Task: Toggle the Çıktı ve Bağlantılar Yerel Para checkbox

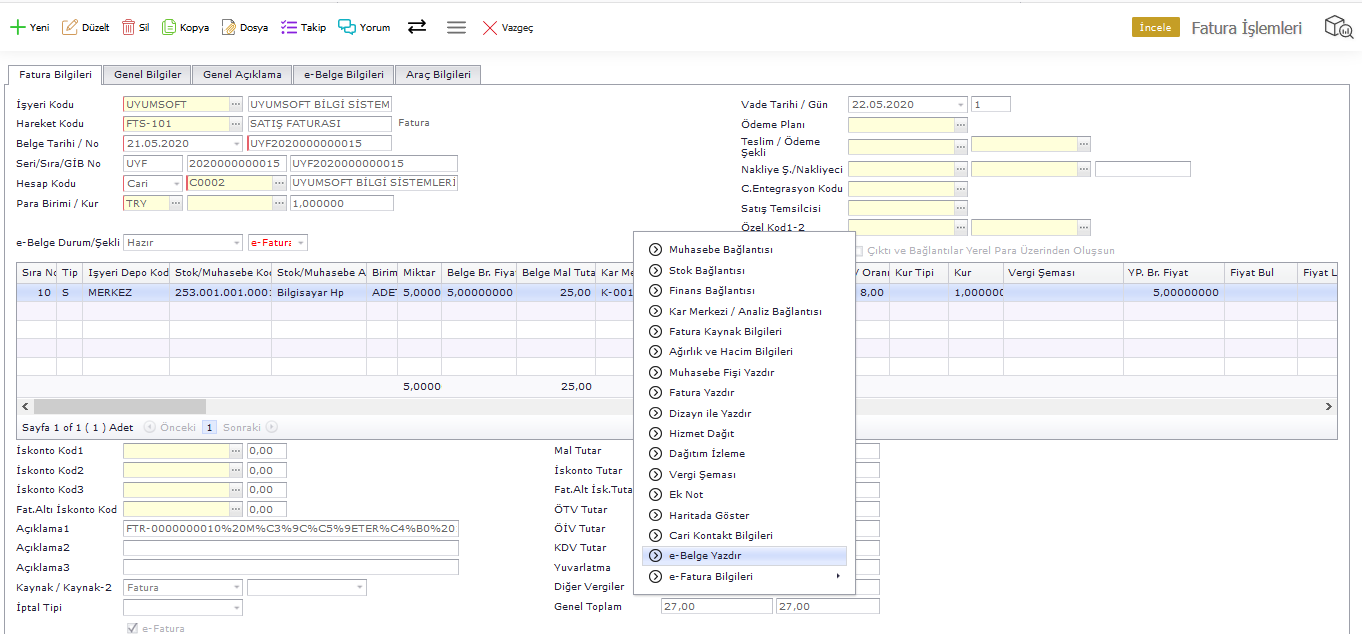Action: [x=858, y=251]
